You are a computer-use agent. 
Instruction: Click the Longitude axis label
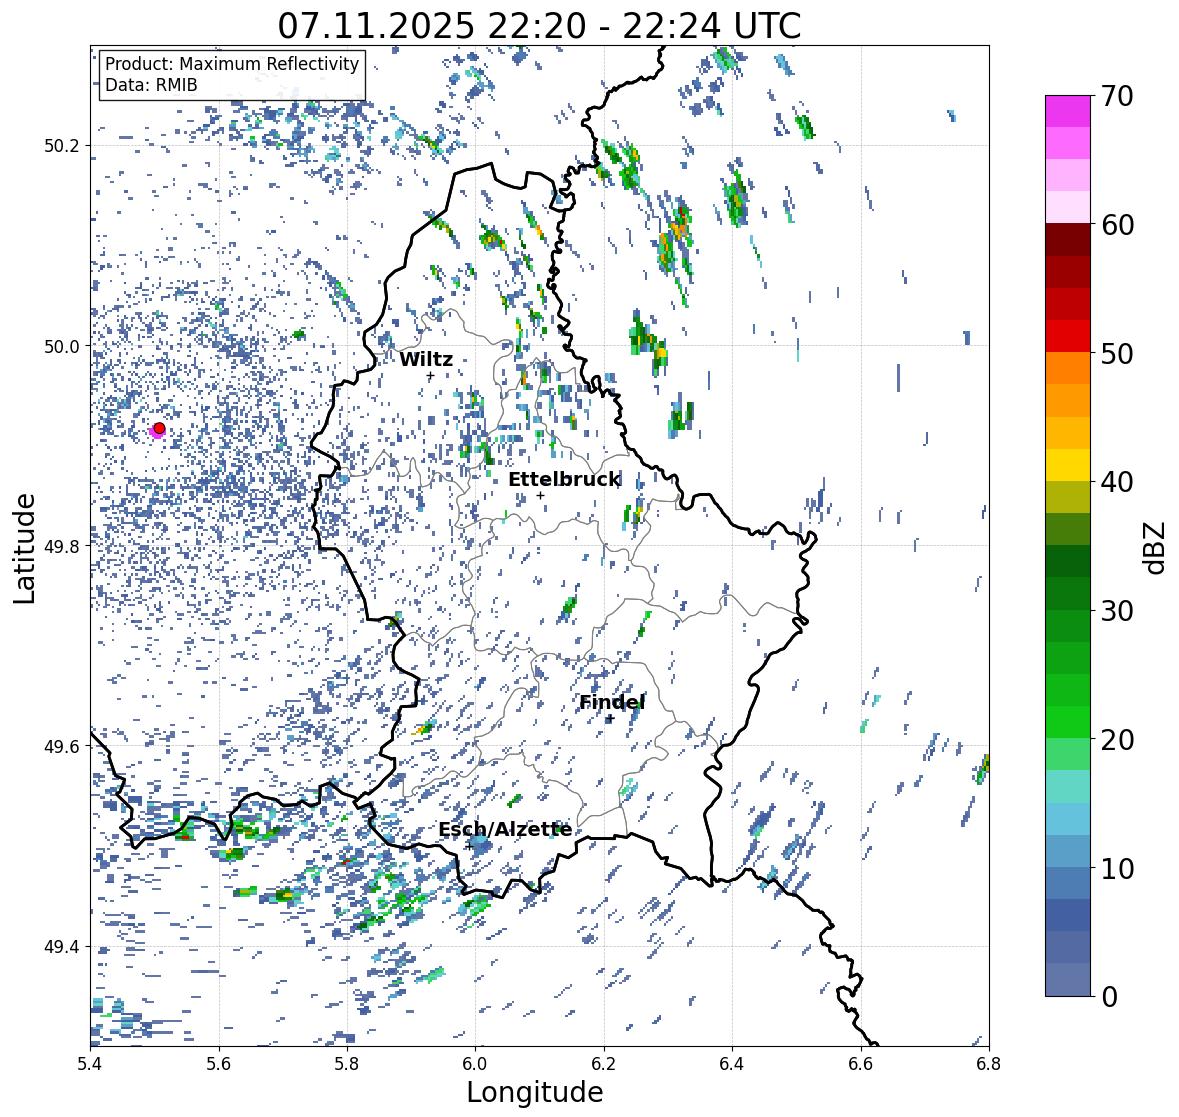pos(535,1092)
